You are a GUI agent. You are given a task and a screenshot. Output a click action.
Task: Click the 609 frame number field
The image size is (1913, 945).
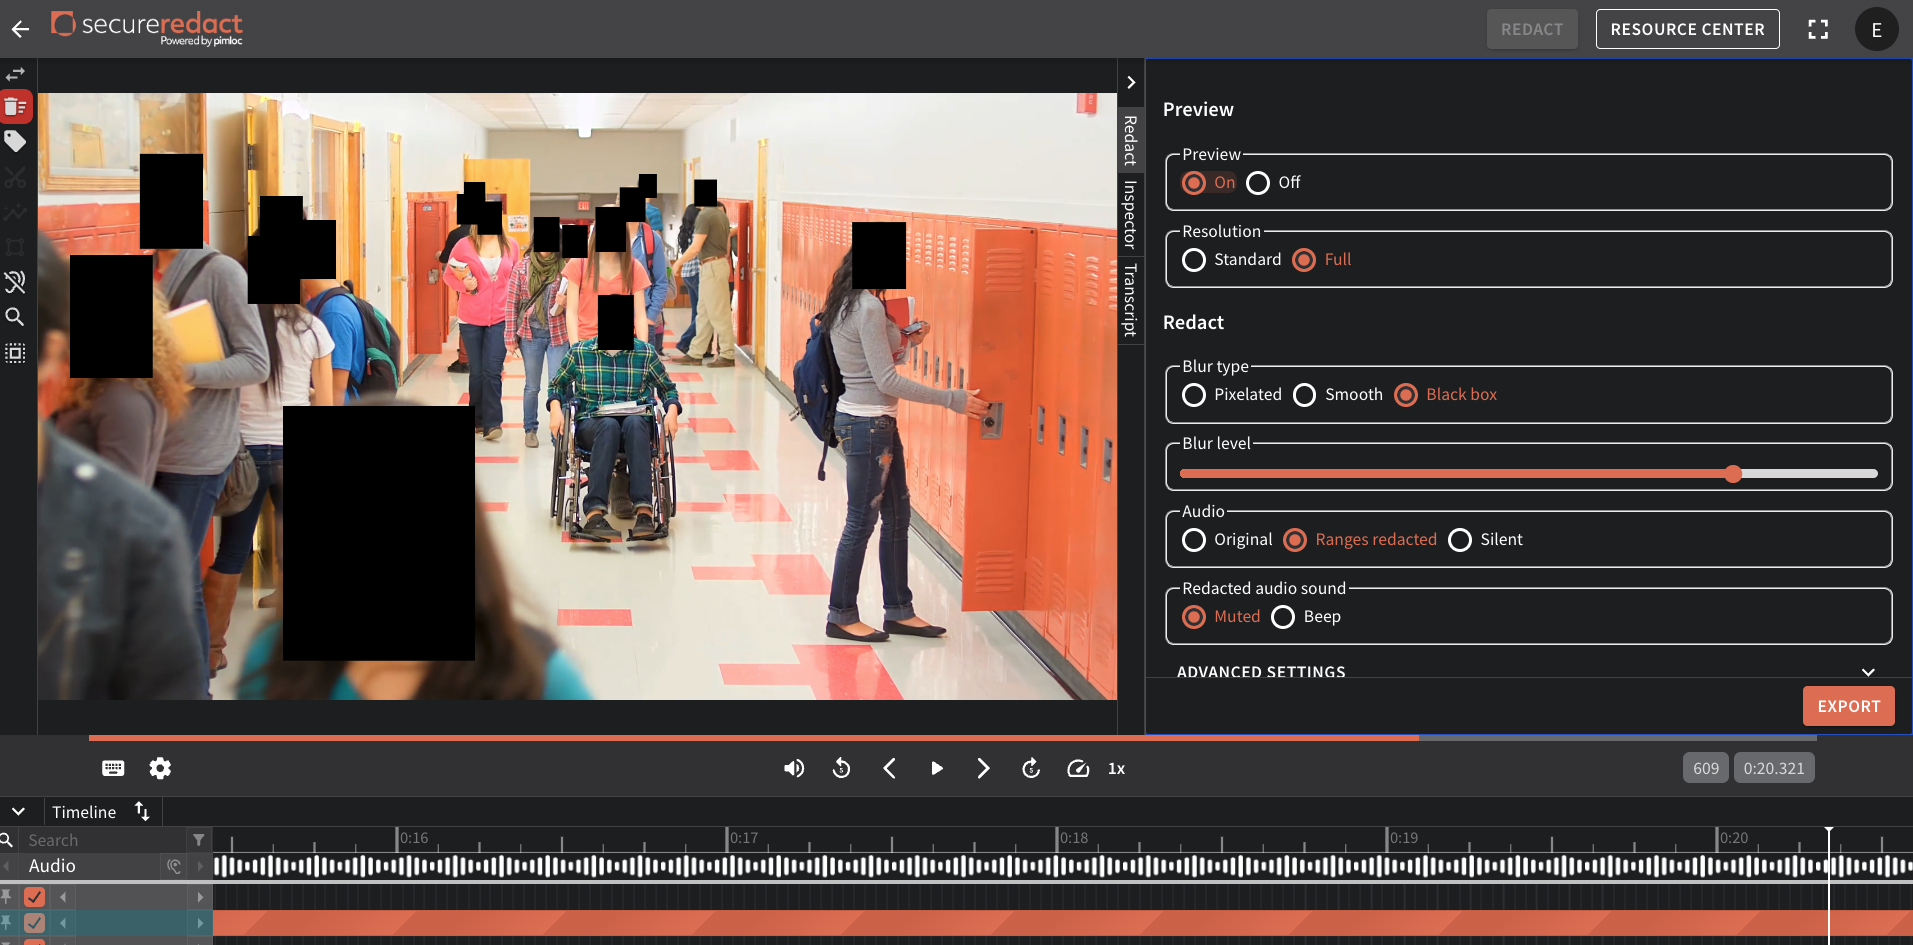coord(1705,768)
